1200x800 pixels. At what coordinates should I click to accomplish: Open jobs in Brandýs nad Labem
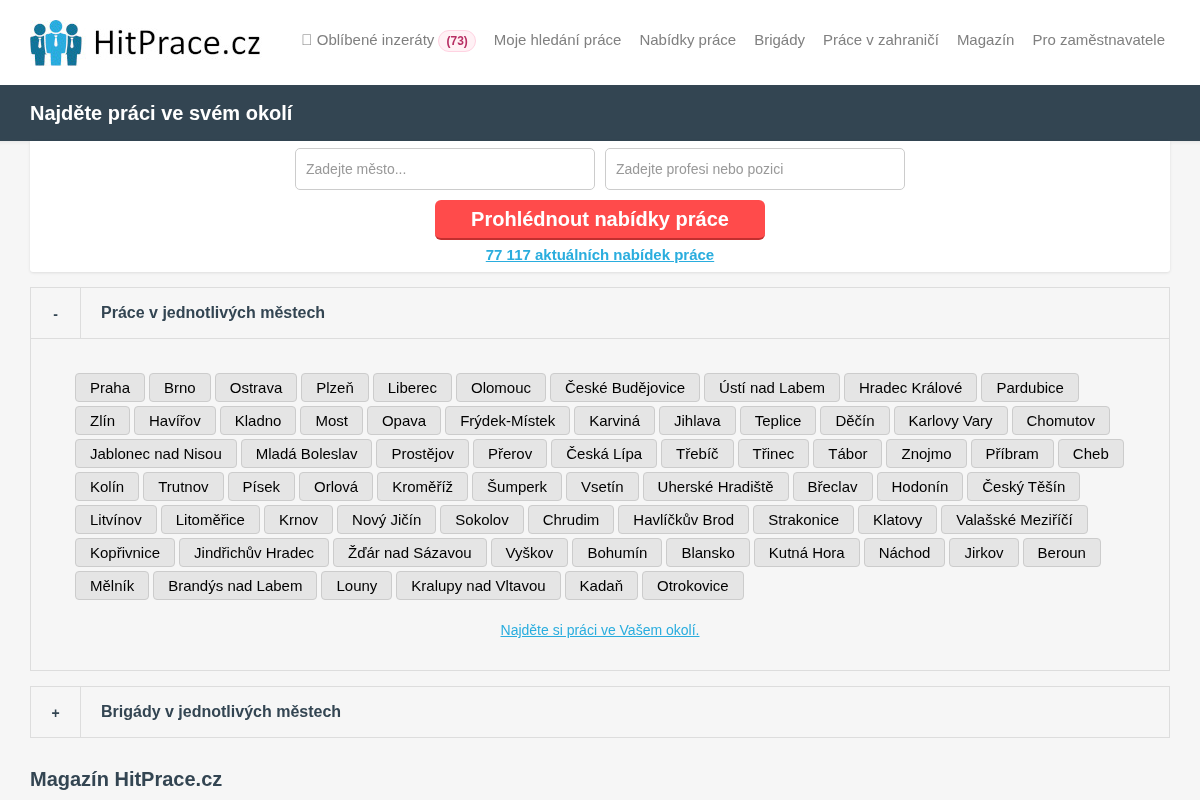(235, 586)
